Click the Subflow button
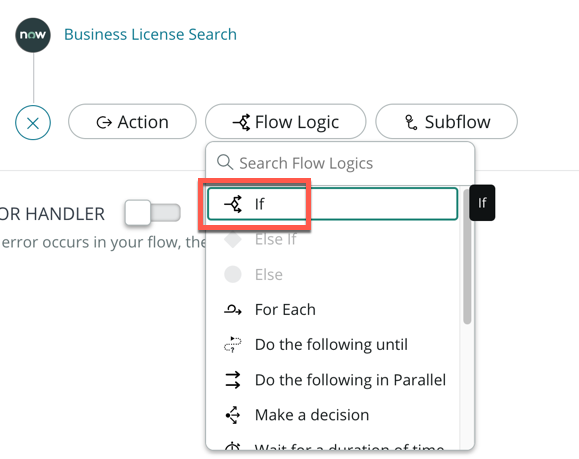This screenshot has height=459, width=579. (x=446, y=121)
